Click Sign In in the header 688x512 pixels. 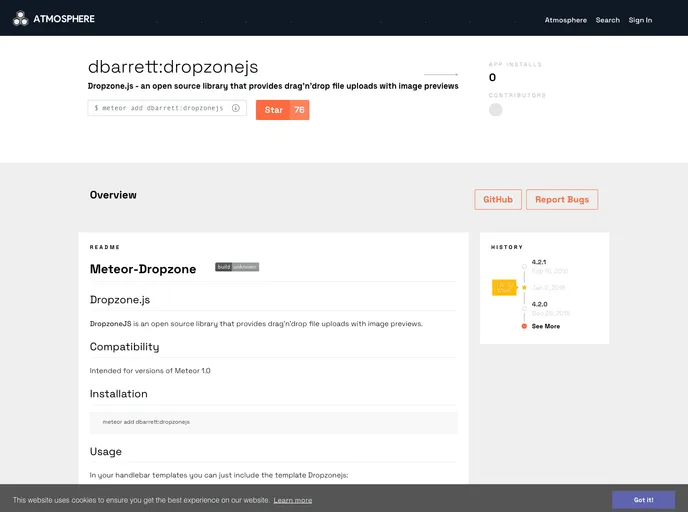[x=640, y=20]
